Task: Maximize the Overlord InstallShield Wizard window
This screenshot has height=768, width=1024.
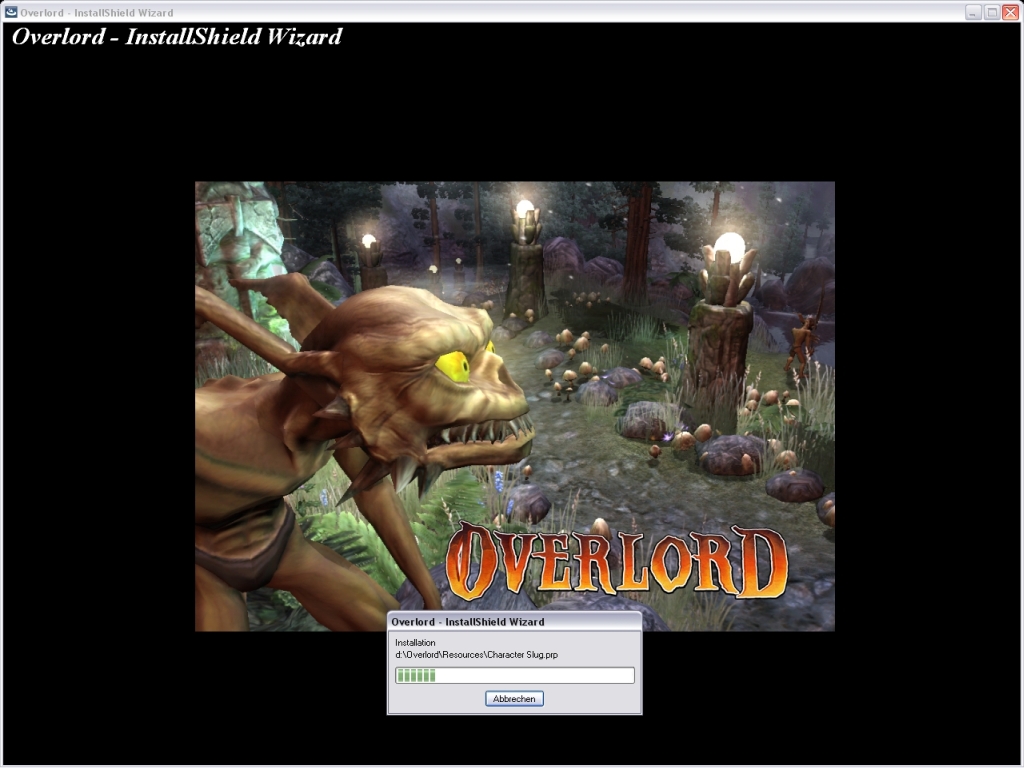Action: point(992,12)
